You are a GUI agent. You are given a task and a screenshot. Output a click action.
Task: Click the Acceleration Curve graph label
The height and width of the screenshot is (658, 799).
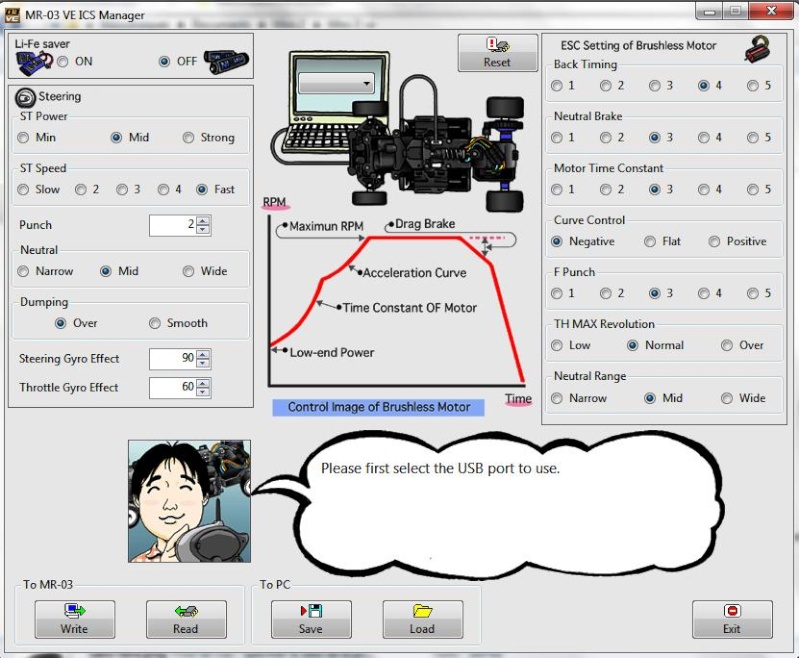tap(414, 273)
